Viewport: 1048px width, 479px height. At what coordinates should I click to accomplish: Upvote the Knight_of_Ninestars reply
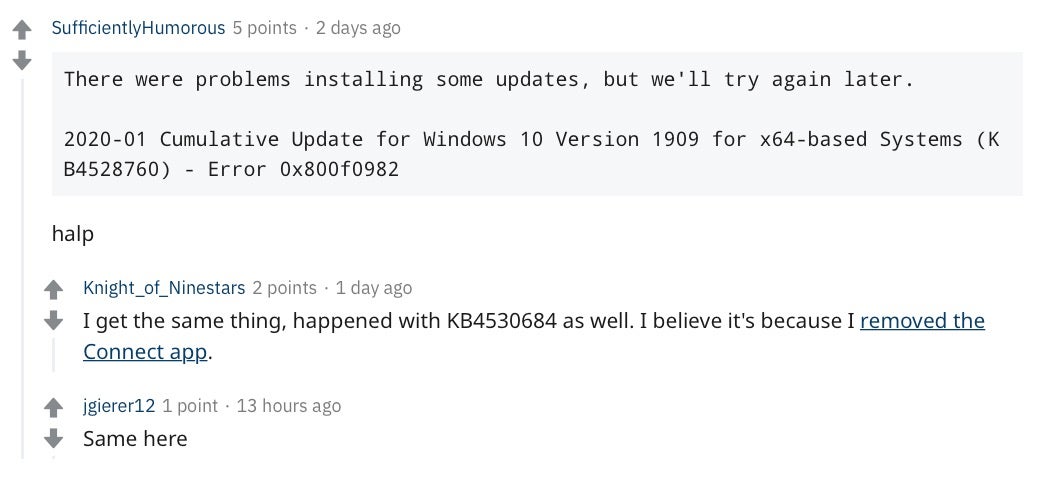[54, 290]
